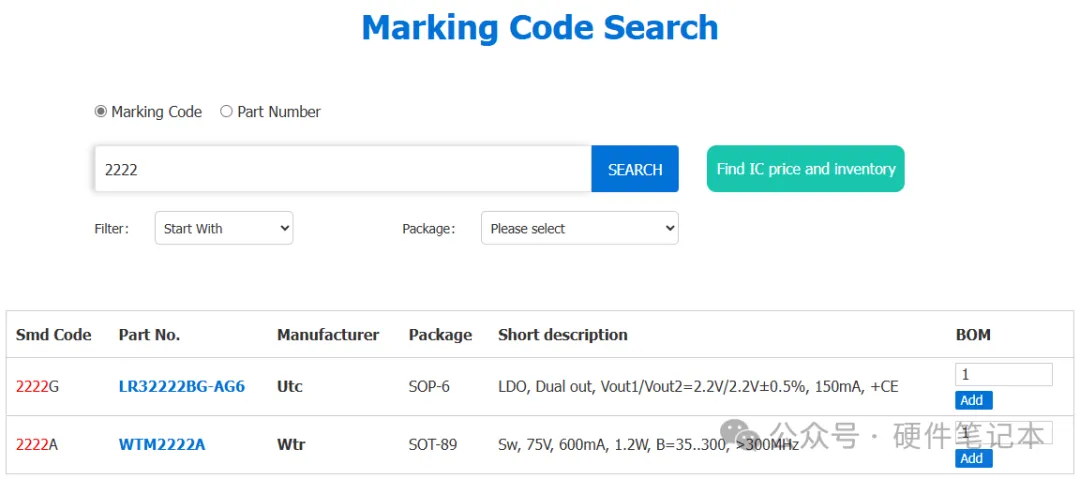Viewport: 1080px width, 479px height.
Task: Click the blue SEARCH button
Action: tap(635, 169)
